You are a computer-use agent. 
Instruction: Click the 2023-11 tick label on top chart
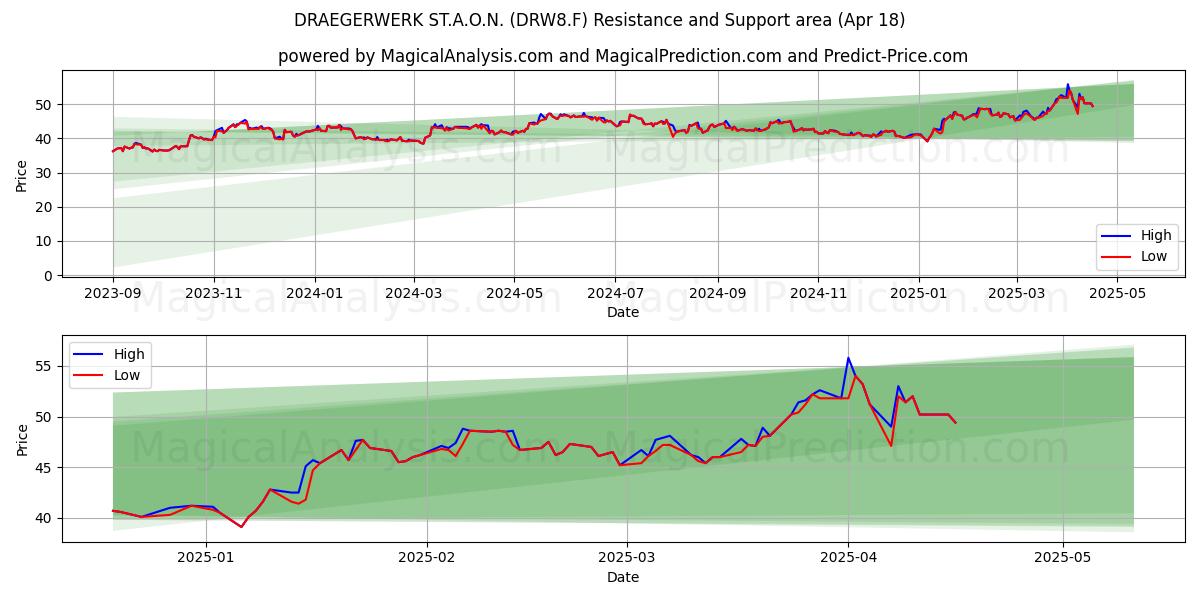(x=213, y=294)
